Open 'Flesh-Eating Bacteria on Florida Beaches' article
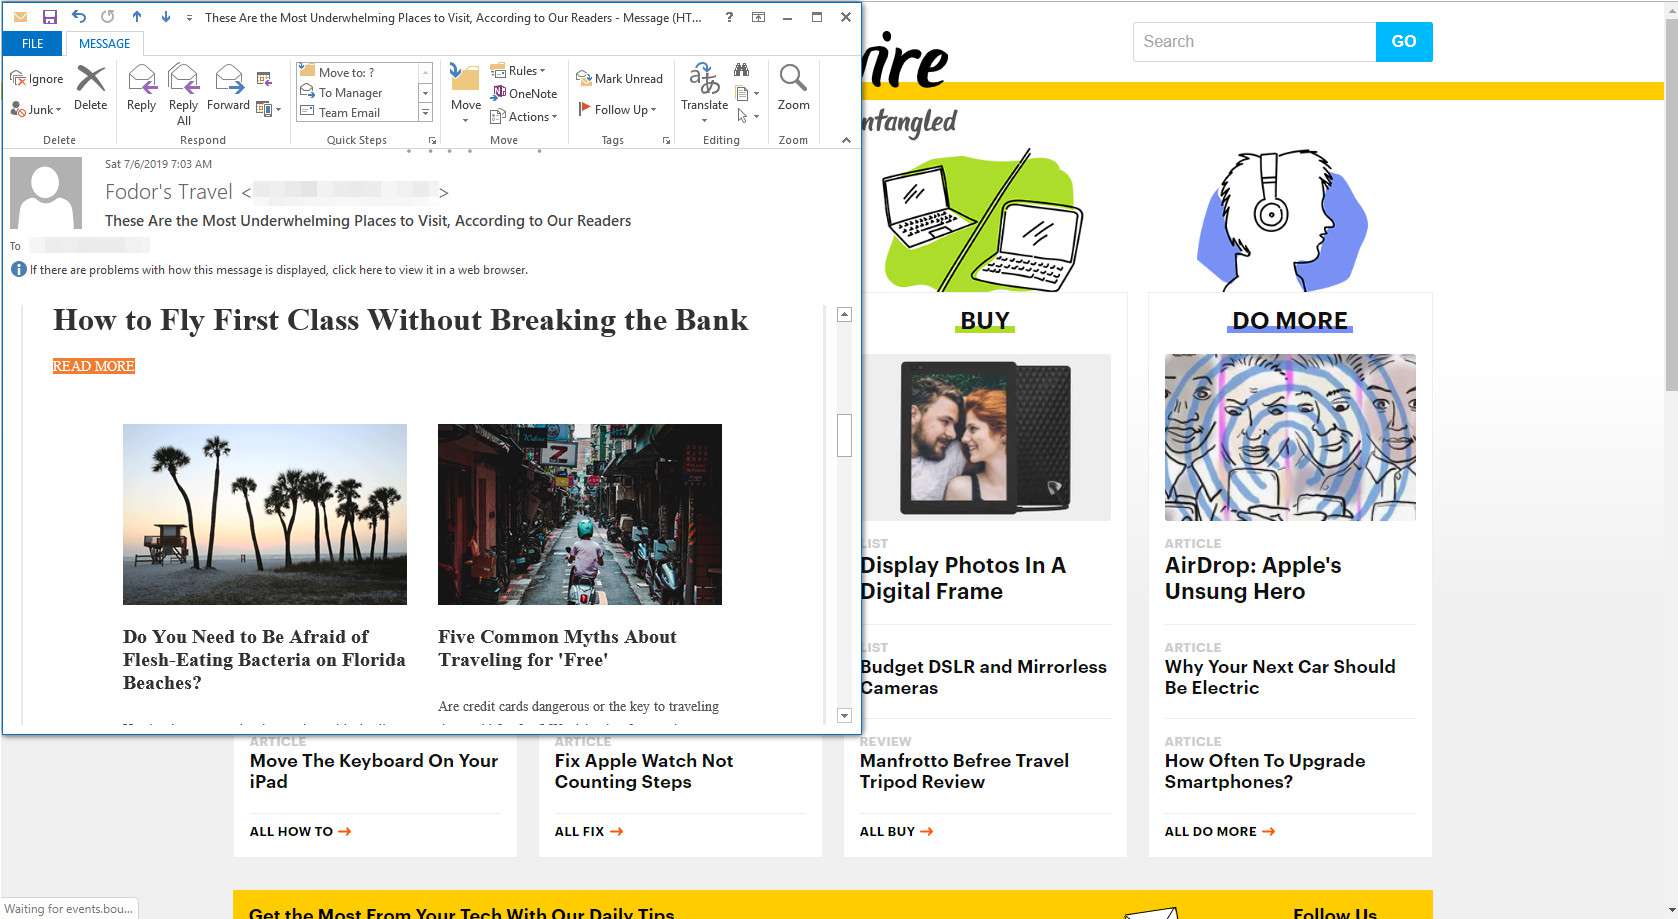The width and height of the screenshot is (1678, 919). (264, 660)
